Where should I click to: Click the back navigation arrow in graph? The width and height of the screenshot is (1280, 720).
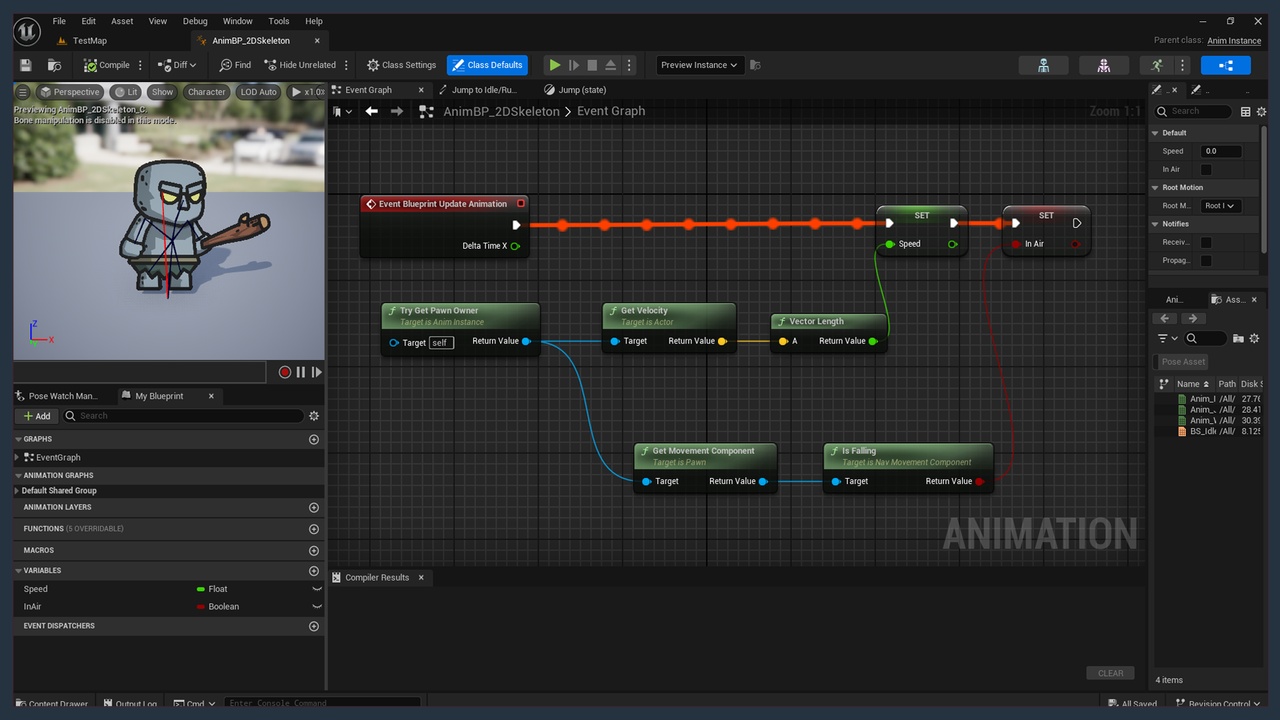372,111
